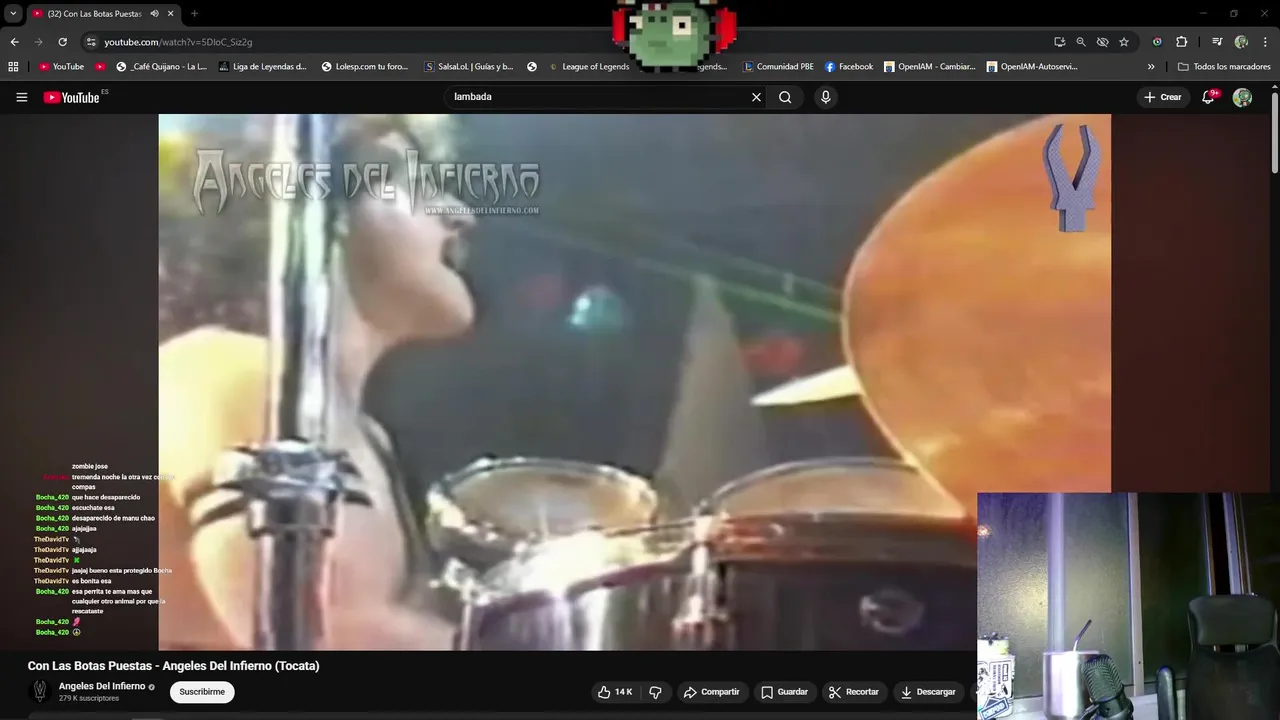Click the crossed-eye icon in address bar
Image resolution: width=1280 pixels, height=720 pixels.
pos(1102,42)
